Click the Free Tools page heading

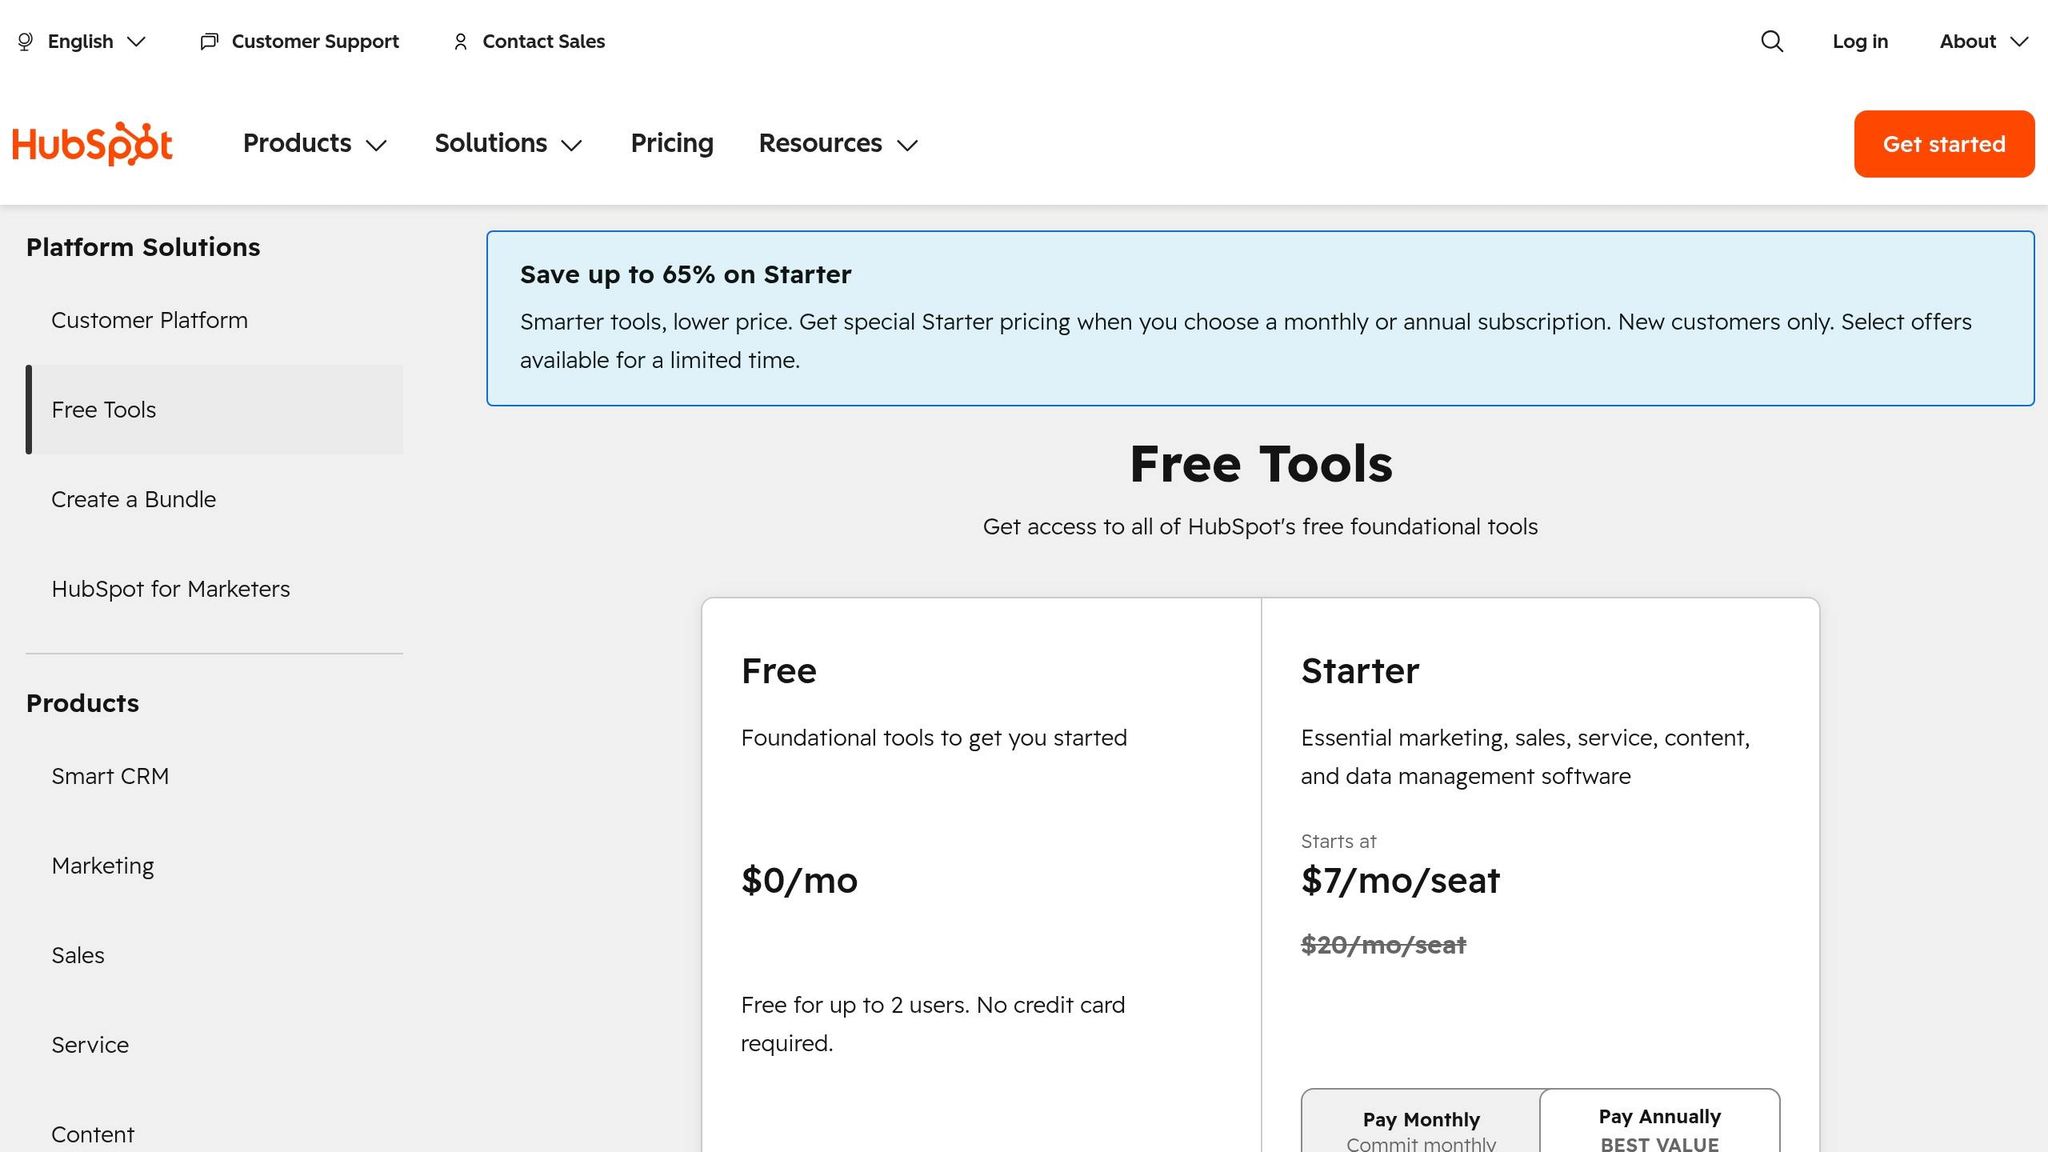pyautogui.click(x=1260, y=464)
